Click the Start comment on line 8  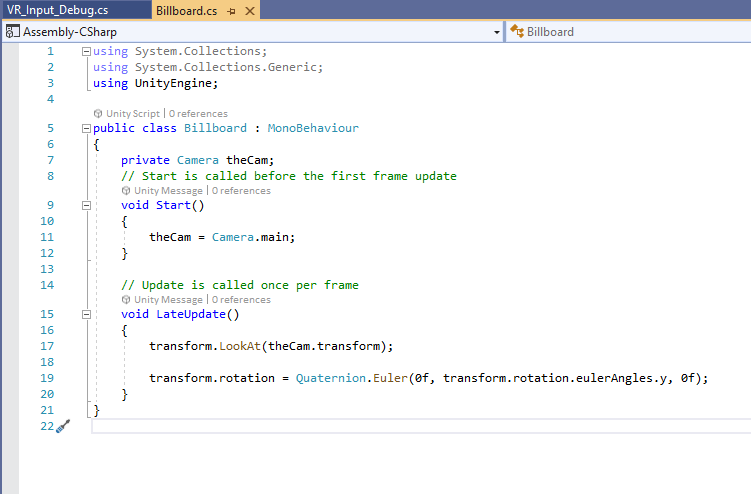(x=289, y=176)
